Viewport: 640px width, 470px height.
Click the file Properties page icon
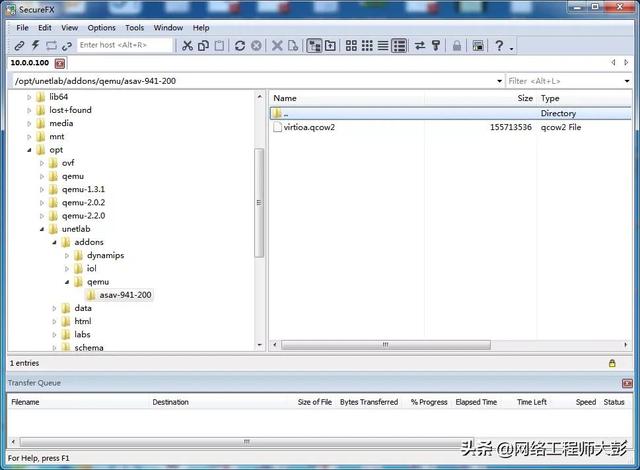293,45
